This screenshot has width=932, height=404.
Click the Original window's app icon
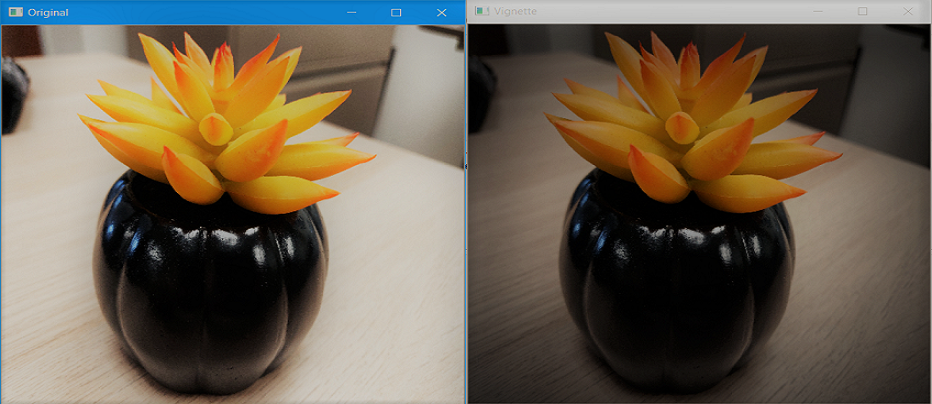16,12
